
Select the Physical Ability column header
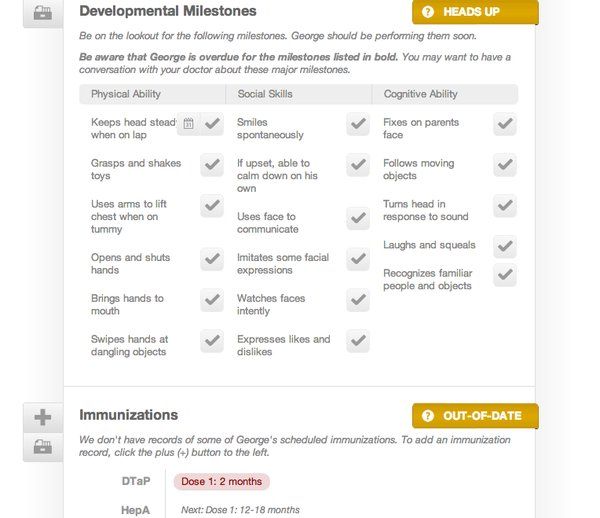click(152, 94)
